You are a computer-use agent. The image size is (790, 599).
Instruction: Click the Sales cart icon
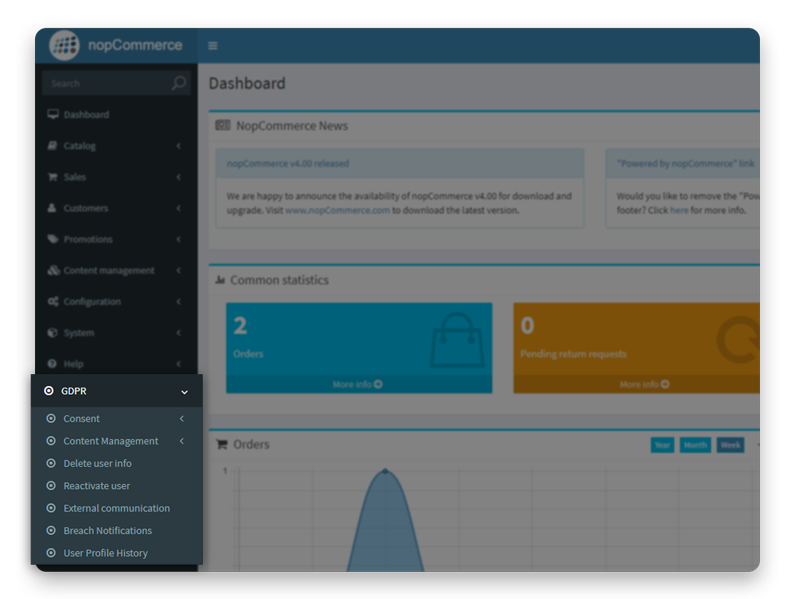click(x=52, y=177)
